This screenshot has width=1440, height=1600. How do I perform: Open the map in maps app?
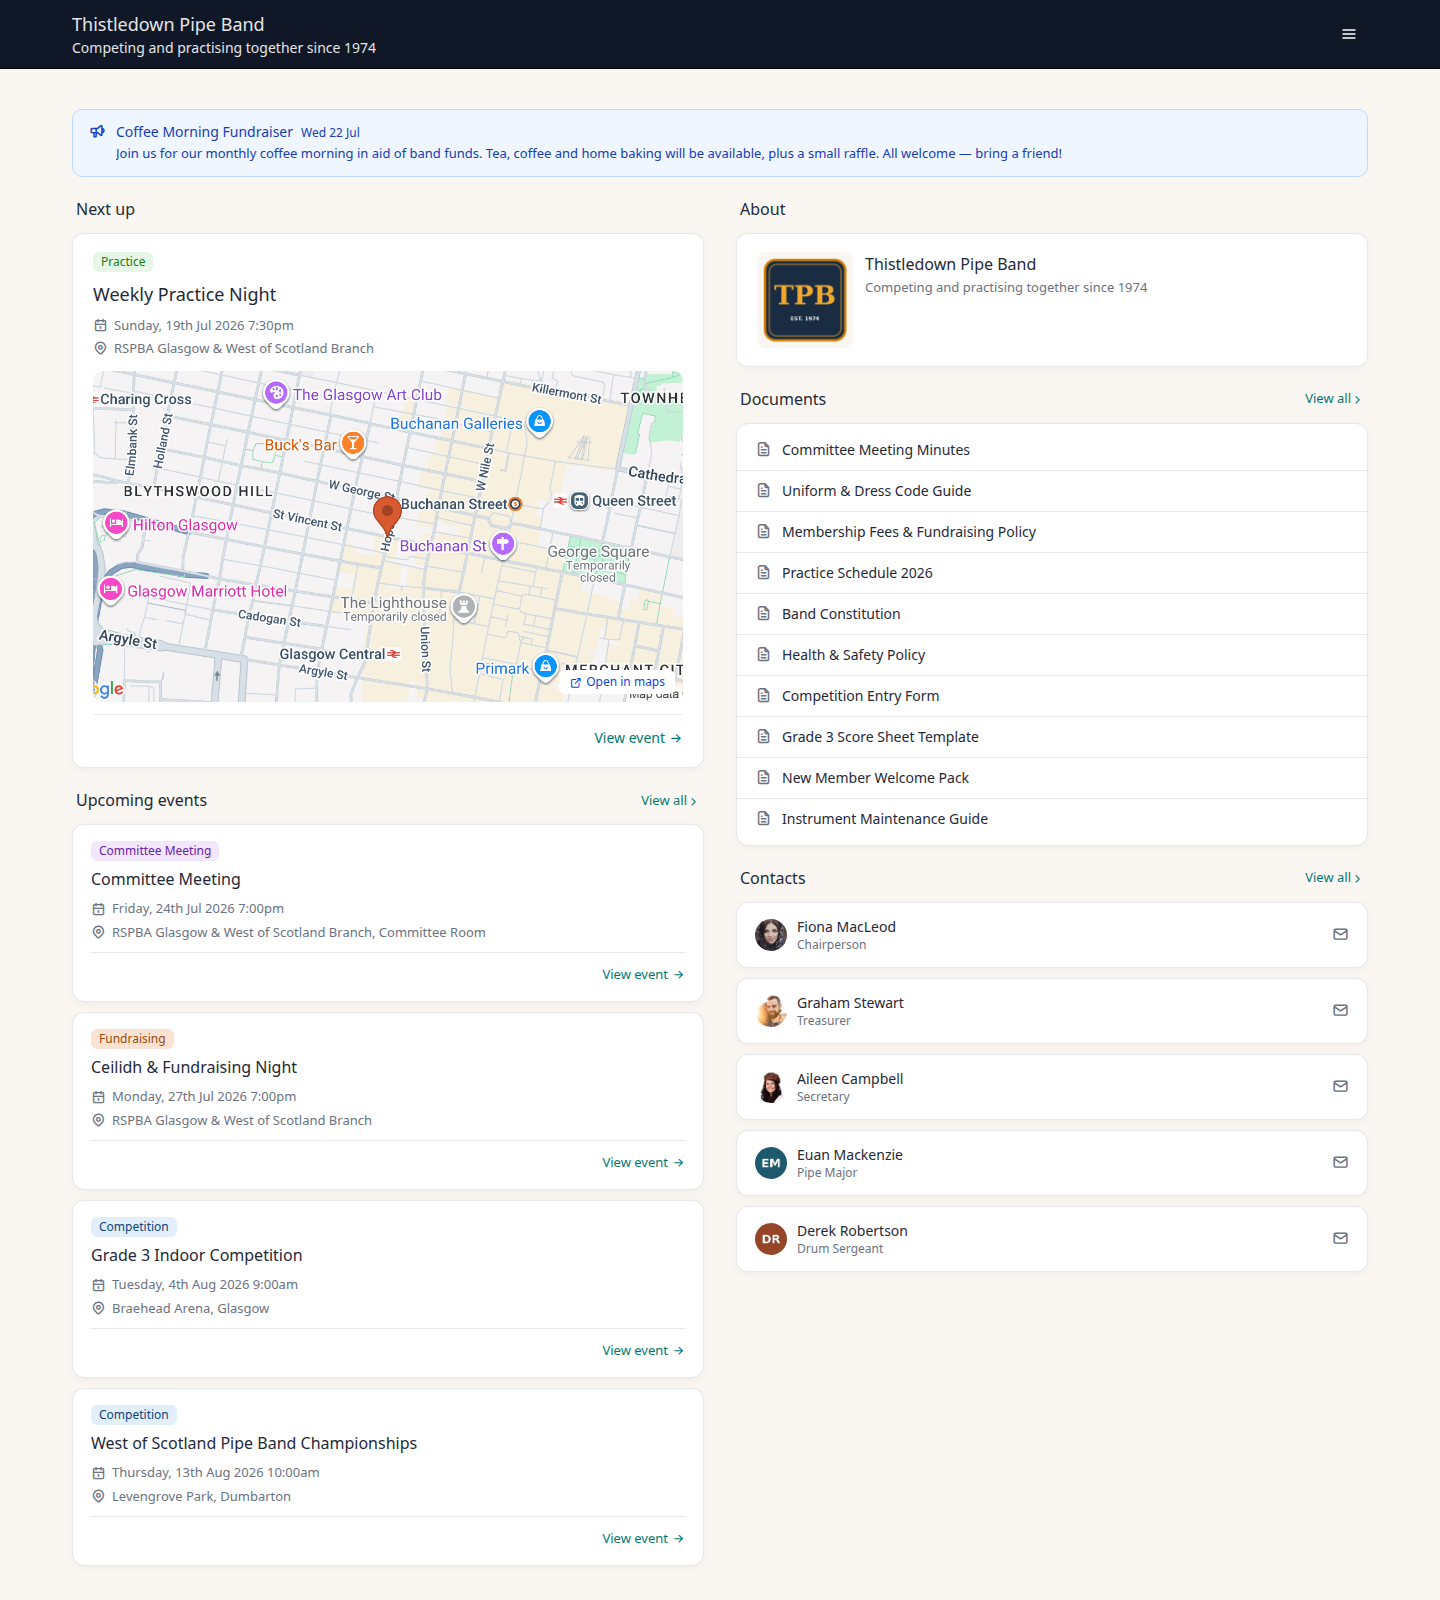[618, 682]
